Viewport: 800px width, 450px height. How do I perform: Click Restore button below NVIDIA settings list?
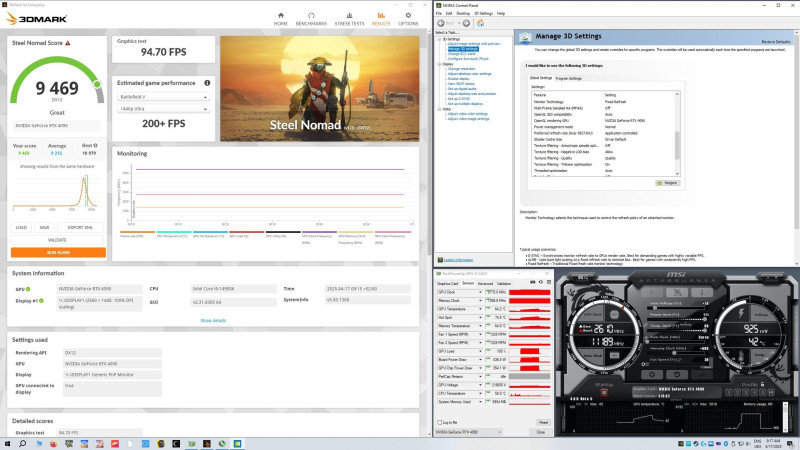click(x=667, y=183)
